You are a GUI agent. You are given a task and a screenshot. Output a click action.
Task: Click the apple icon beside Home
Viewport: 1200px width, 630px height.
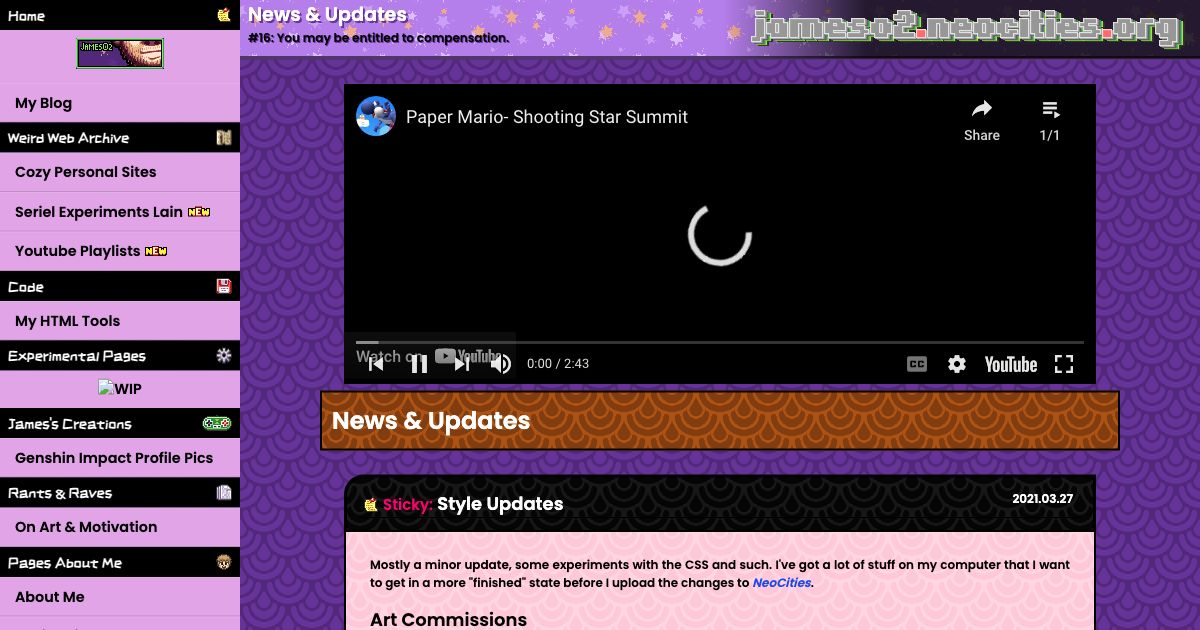(x=224, y=15)
